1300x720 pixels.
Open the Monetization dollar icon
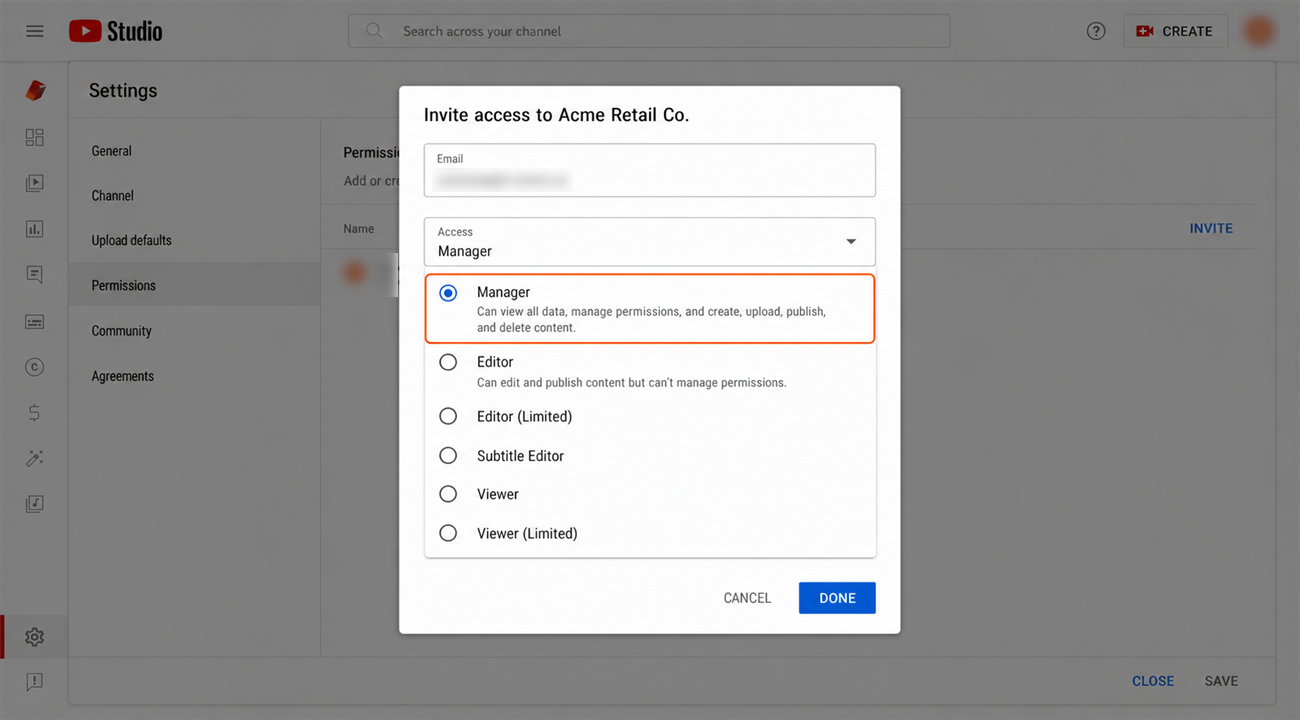click(x=35, y=412)
